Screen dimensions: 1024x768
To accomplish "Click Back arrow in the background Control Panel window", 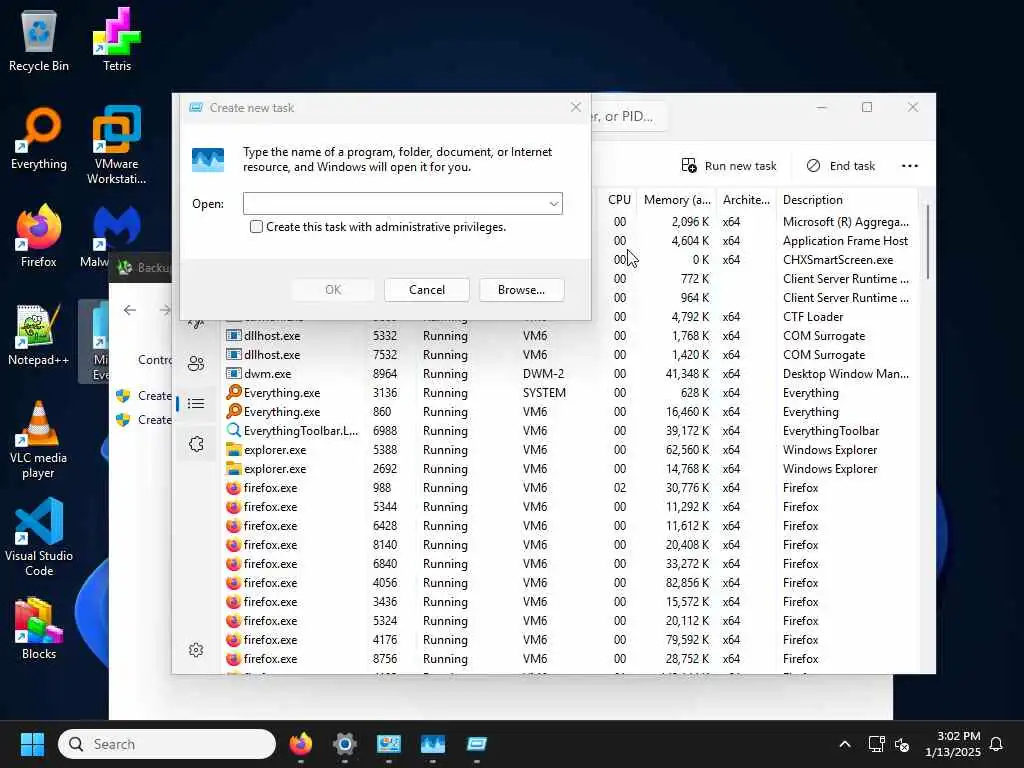I will tap(130, 310).
